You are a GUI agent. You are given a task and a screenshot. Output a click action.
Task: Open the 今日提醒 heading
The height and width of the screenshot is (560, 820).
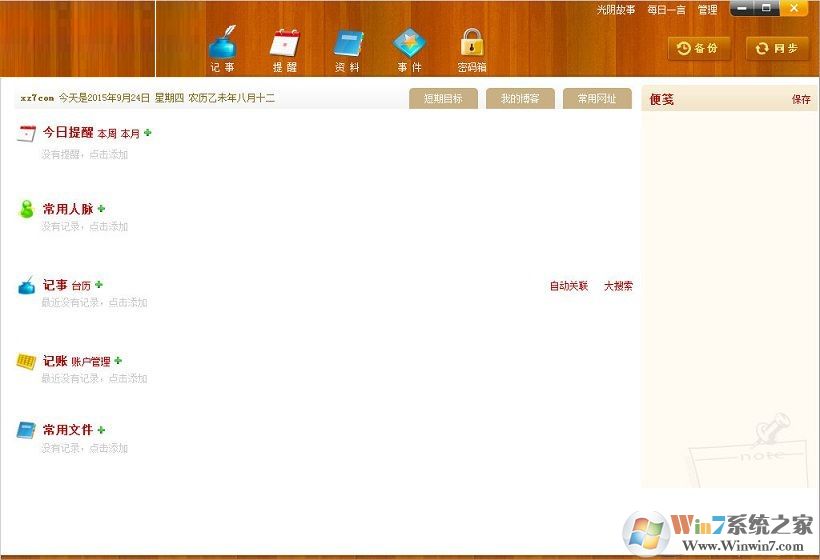click(68, 132)
